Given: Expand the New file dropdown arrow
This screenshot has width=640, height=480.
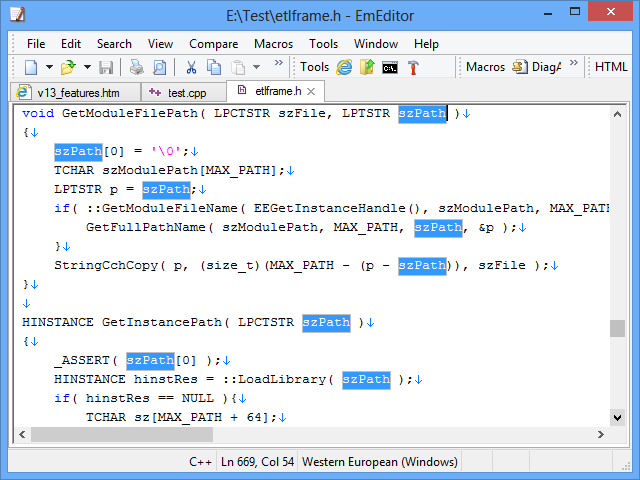Looking at the screenshot, I should (48, 67).
